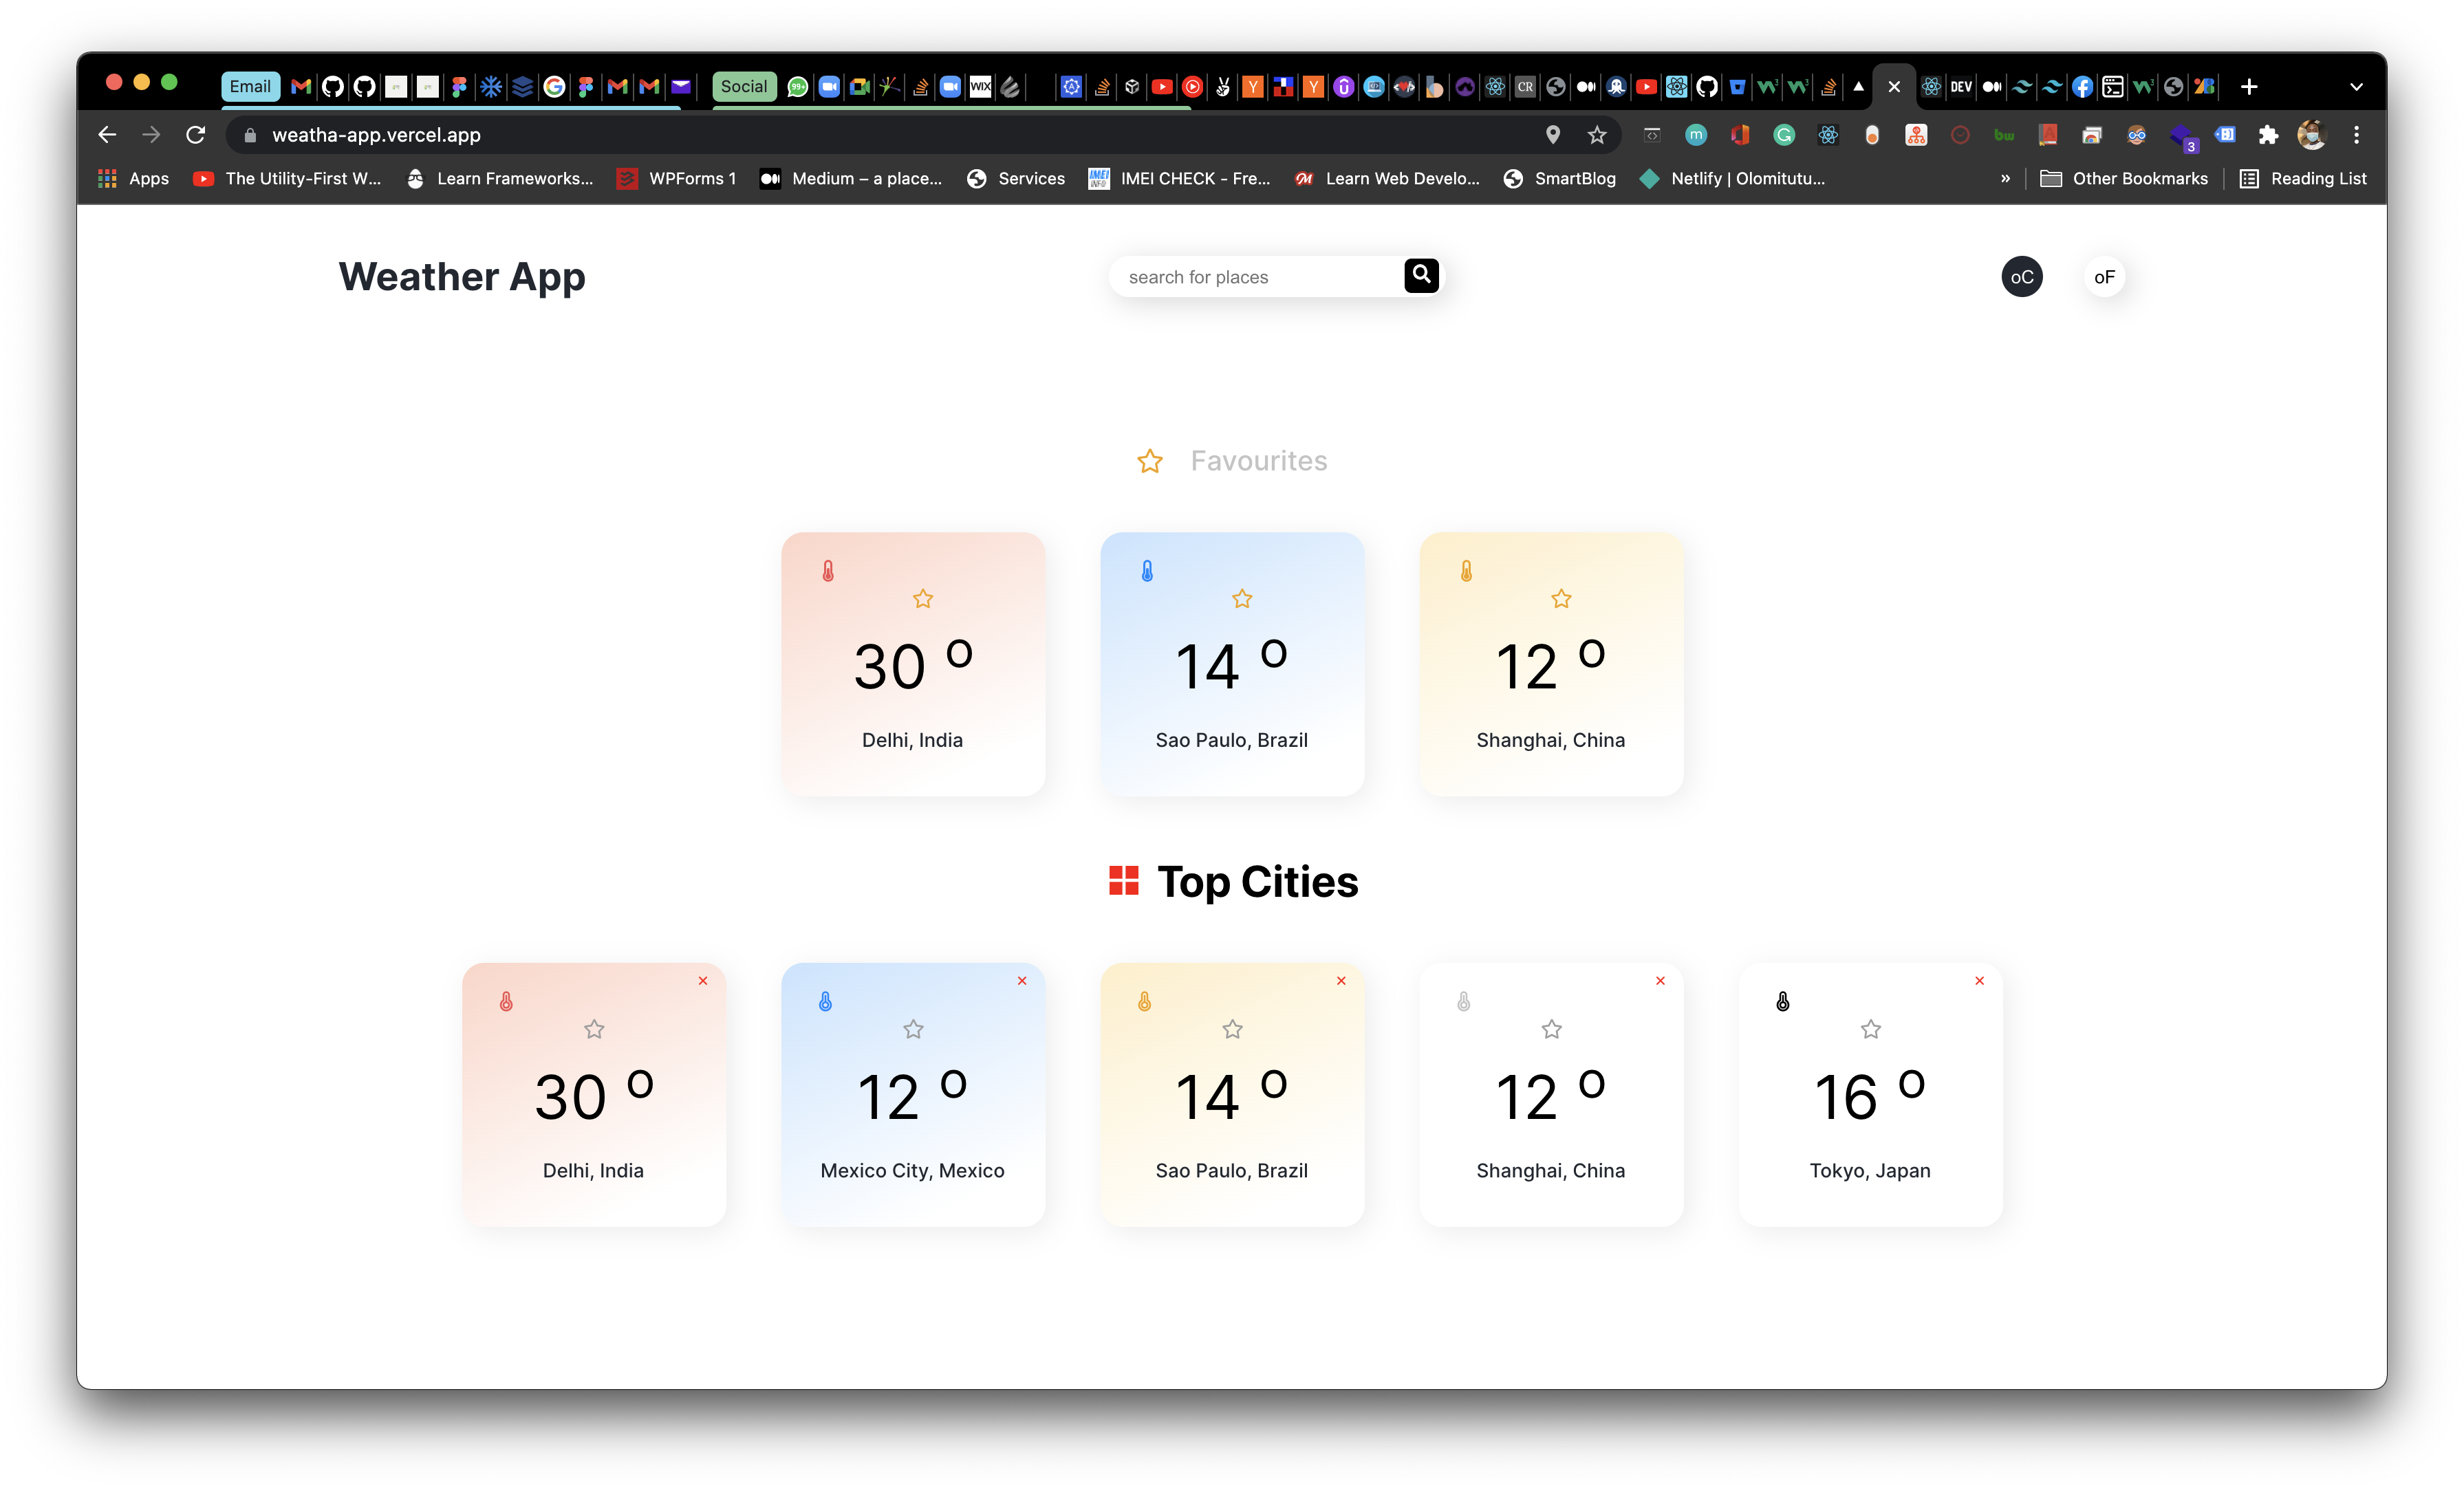This screenshot has height=1491, width=2464.
Task: Star the Sao Paulo card in Top Cities
Action: 1232,1029
